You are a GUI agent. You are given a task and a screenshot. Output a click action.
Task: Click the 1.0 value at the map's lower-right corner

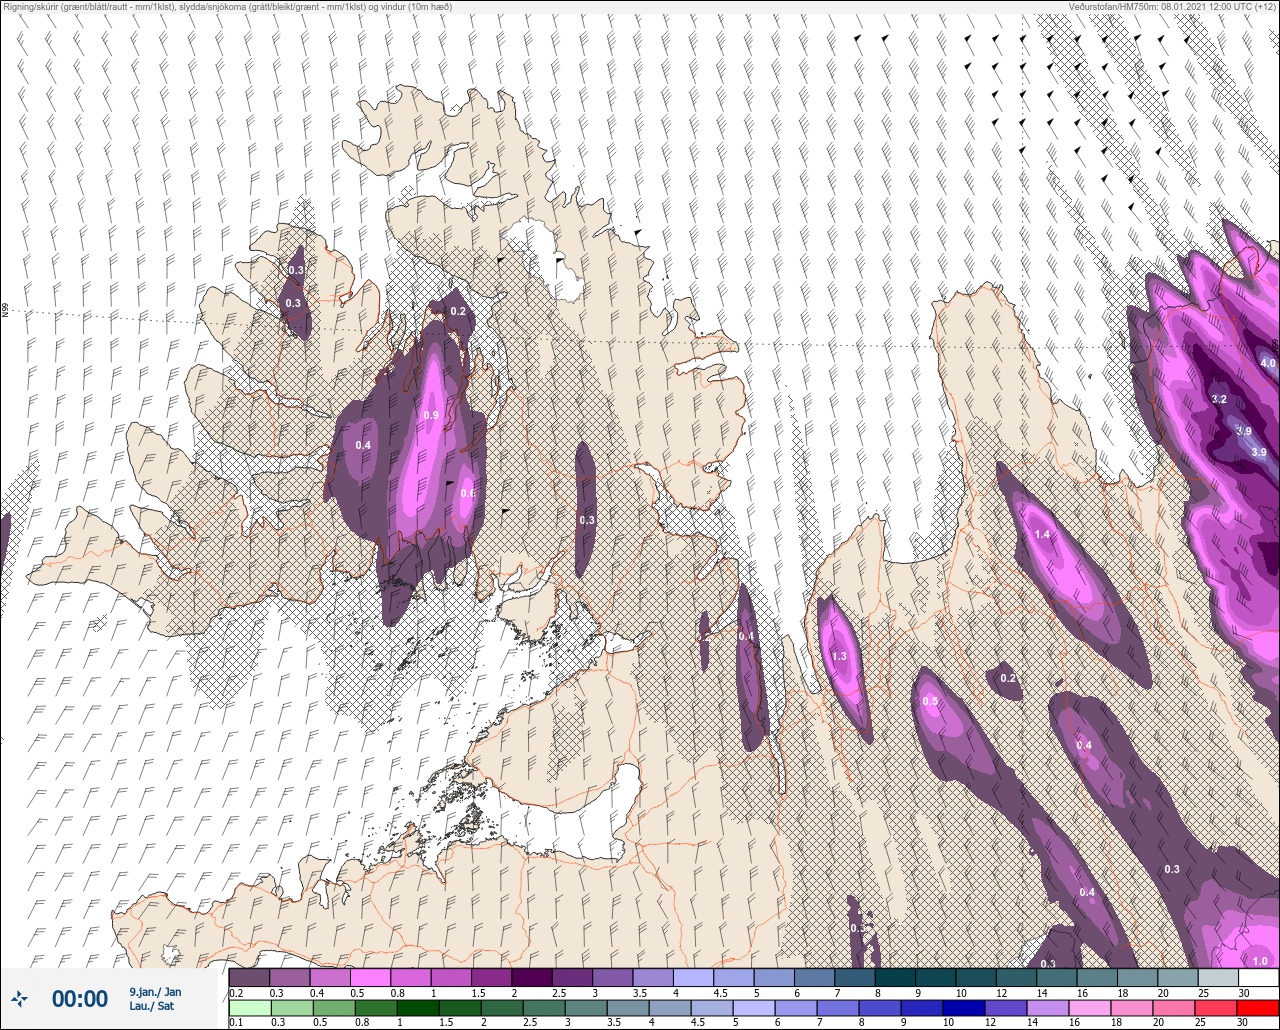[1260, 961]
